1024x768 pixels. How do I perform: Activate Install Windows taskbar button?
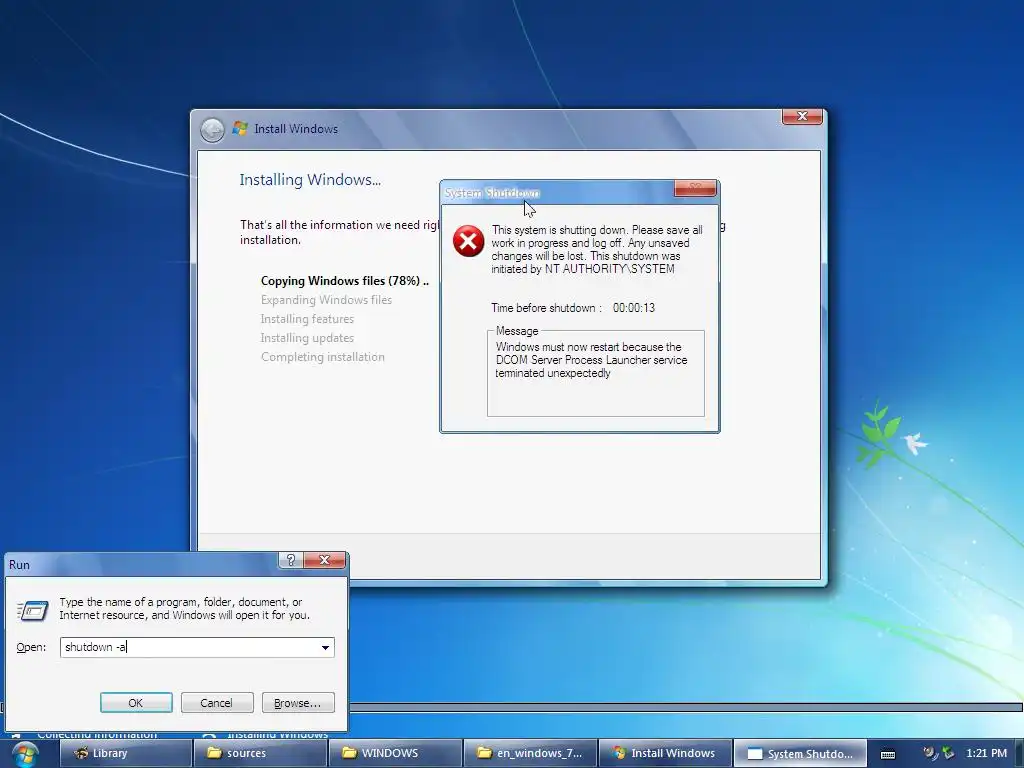pyautogui.click(x=665, y=753)
